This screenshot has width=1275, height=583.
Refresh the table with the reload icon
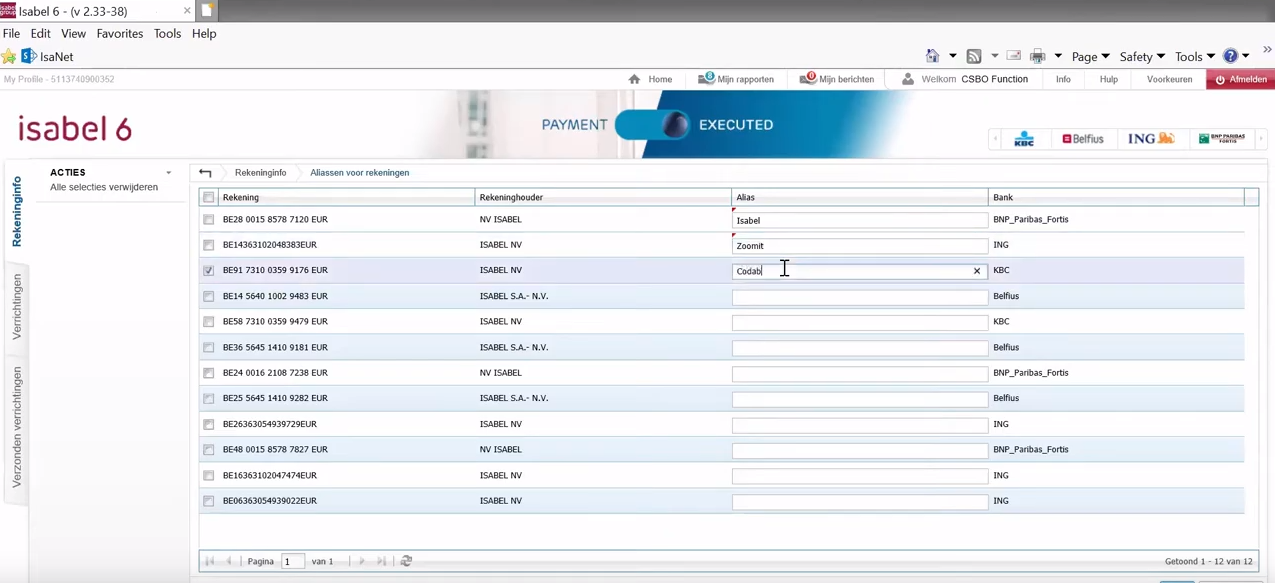tap(406, 561)
